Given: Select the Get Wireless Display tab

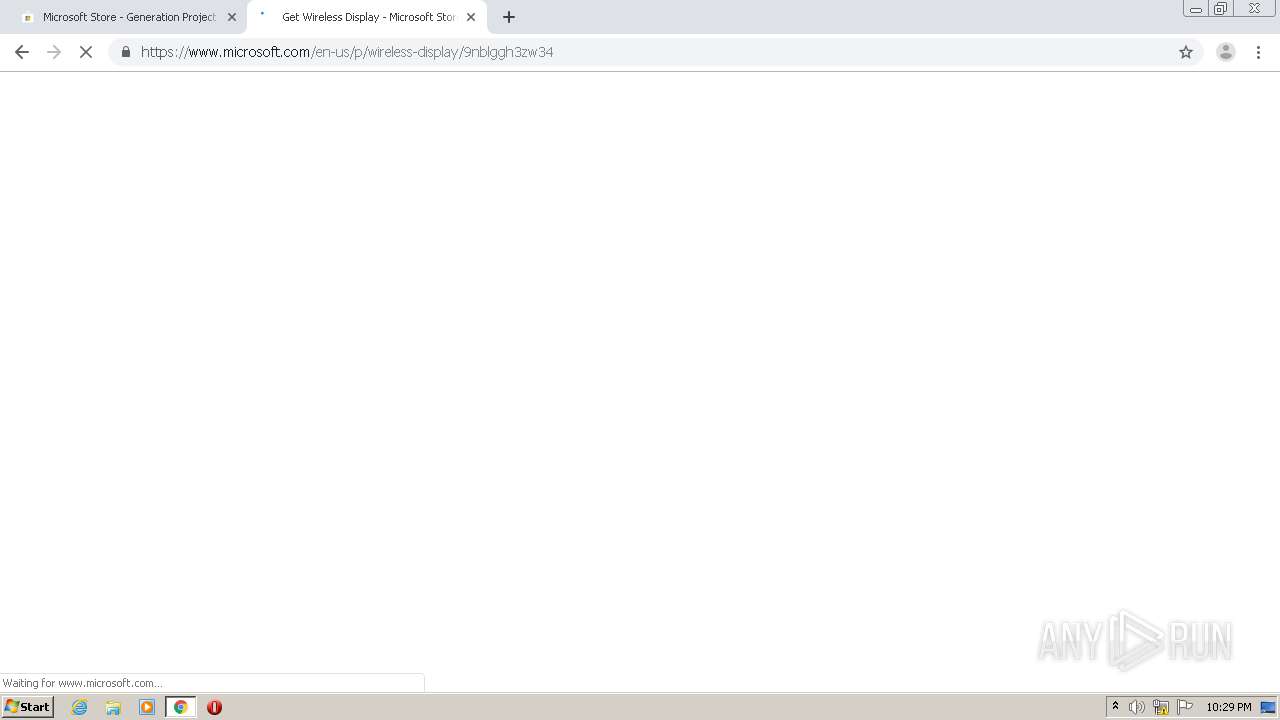Looking at the screenshot, I should click(367, 17).
